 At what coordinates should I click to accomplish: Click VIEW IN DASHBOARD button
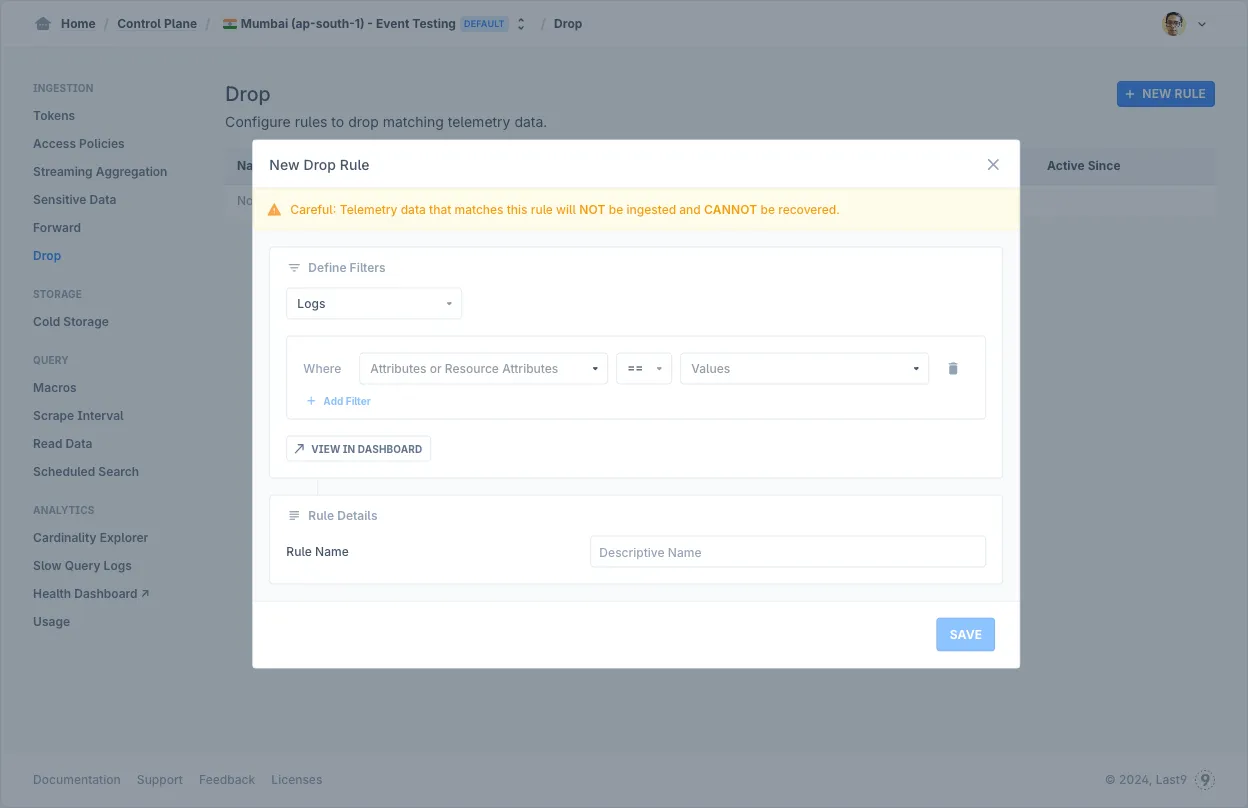[x=358, y=449]
